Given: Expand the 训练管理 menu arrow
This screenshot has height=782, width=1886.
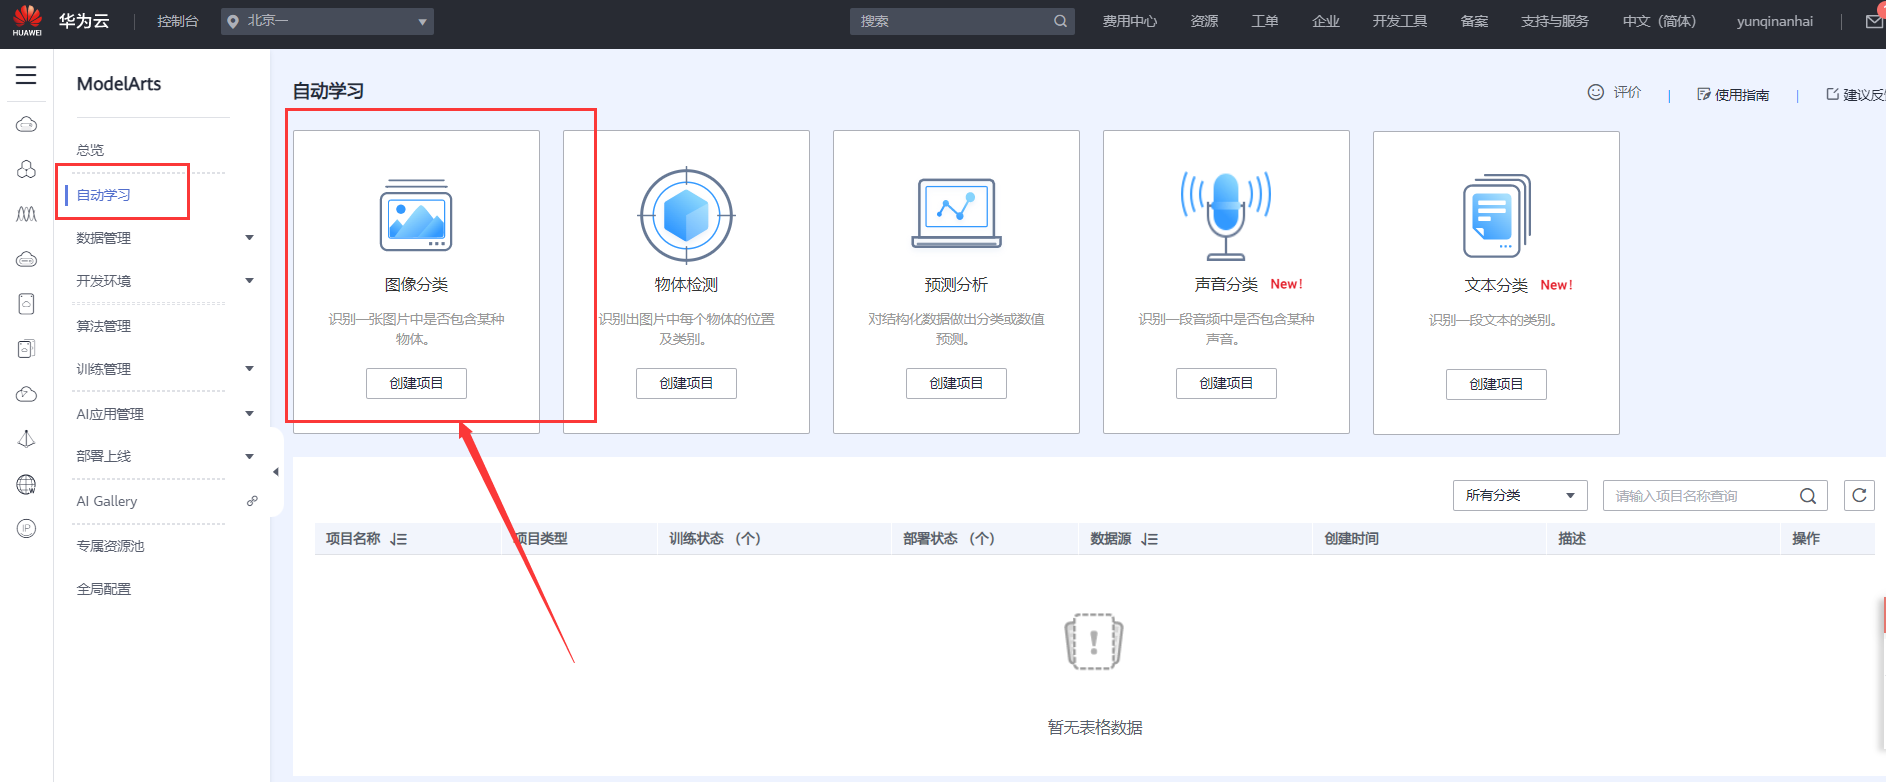Looking at the screenshot, I should point(250,369).
